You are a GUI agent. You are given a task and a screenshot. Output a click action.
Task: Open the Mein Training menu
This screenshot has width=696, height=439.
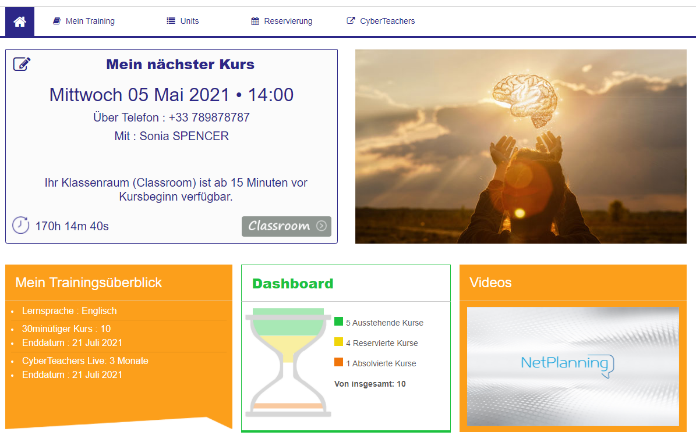pos(84,21)
